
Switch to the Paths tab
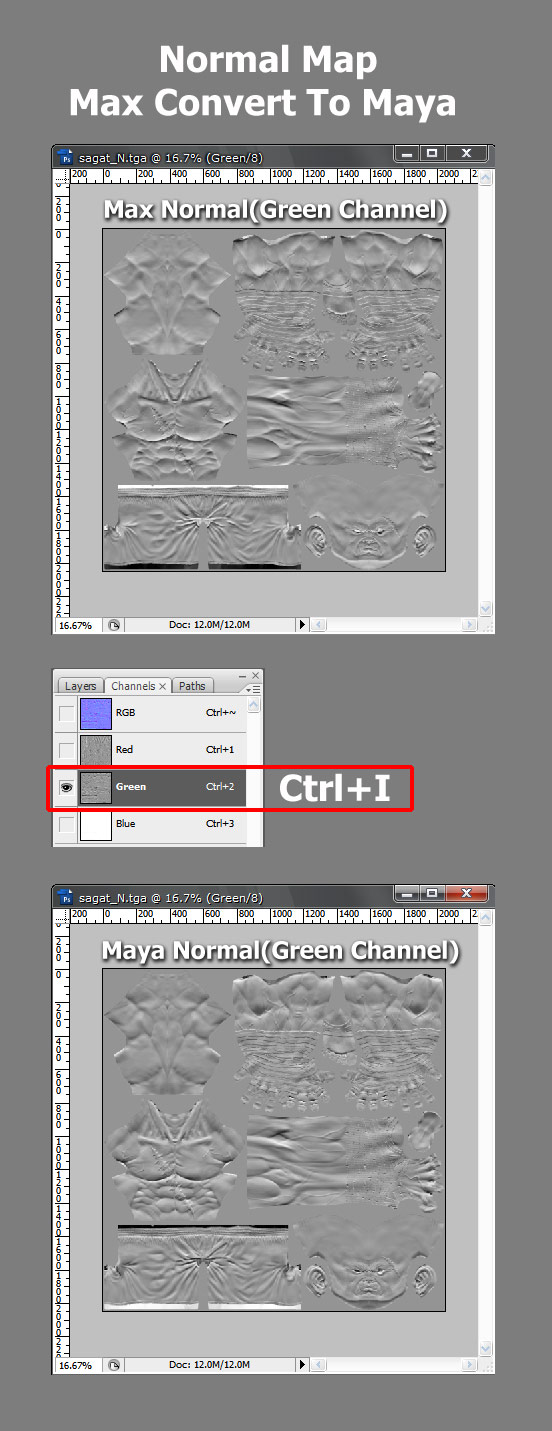pyautogui.click(x=192, y=686)
